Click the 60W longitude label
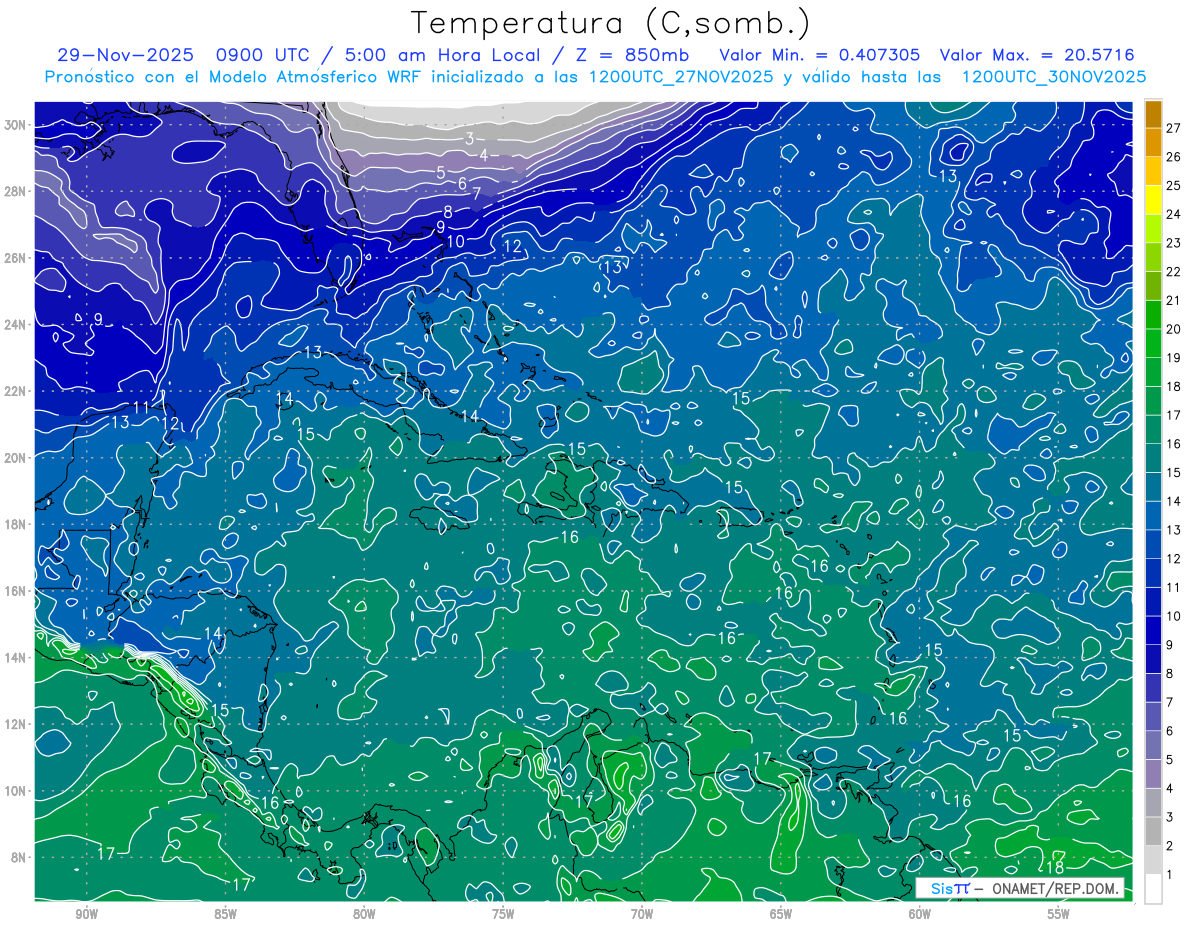 click(920, 914)
